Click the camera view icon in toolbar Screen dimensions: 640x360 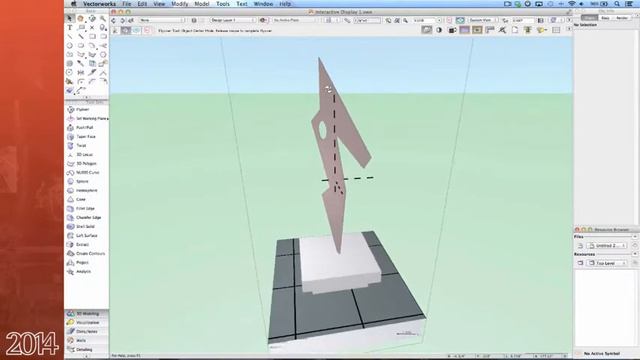tap(452, 30)
